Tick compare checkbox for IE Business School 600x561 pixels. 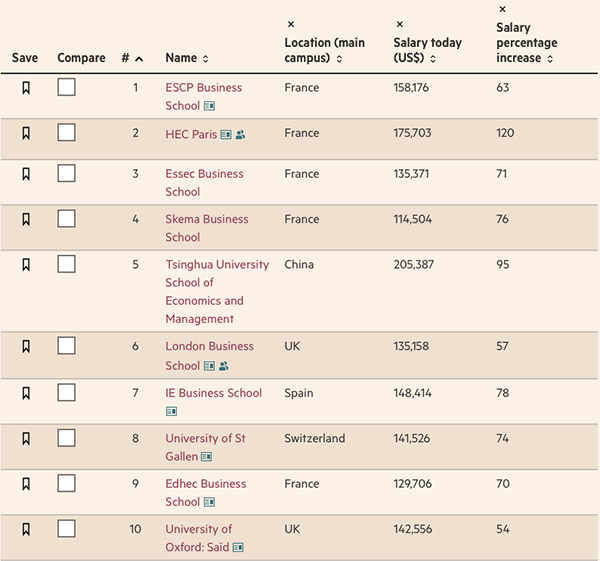[66, 393]
